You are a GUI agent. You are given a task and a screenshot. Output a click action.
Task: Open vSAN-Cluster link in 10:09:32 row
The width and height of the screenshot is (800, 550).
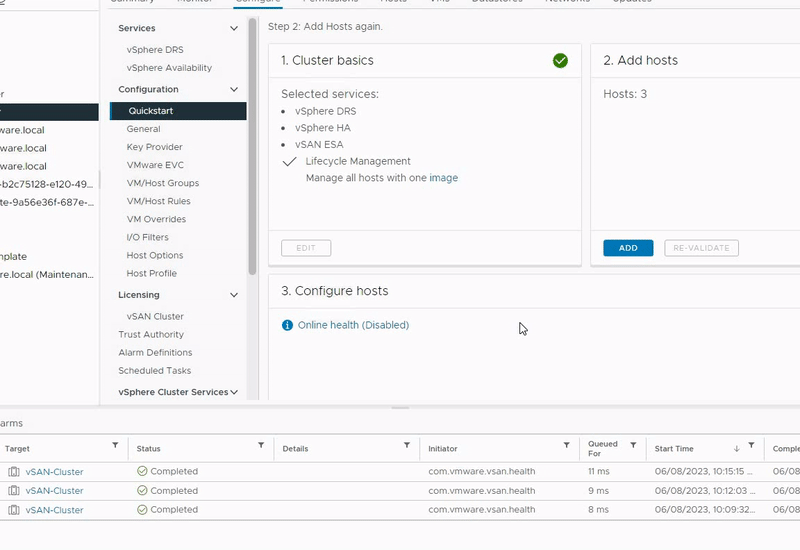click(55, 510)
